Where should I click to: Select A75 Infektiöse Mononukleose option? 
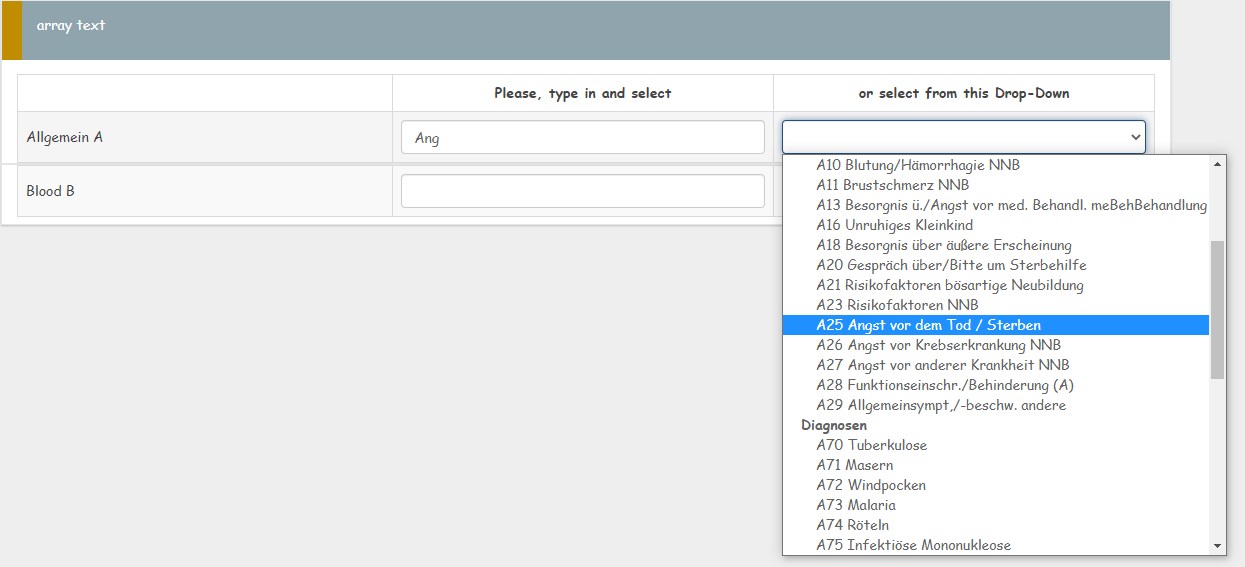[913, 545]
